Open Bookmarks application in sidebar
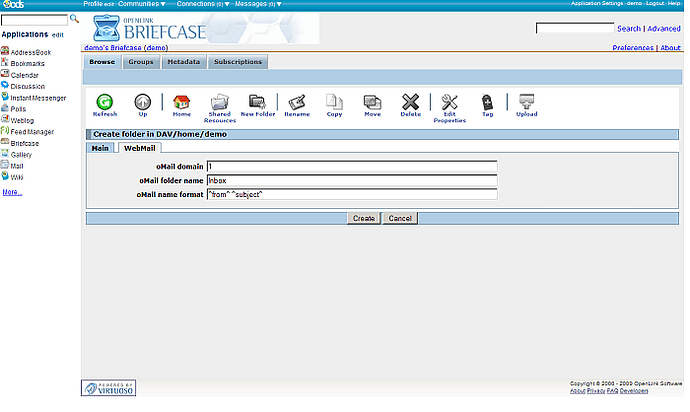The image size is (690, 412). pos(27,63)
